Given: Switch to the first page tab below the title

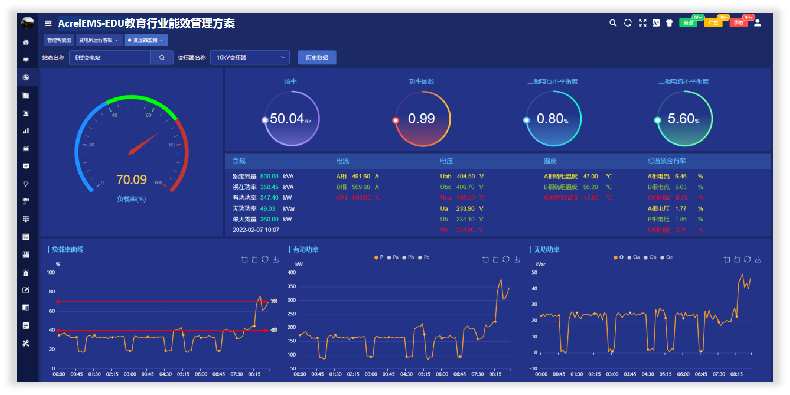Looking at the screenshot, I should (x=59, y=40).
